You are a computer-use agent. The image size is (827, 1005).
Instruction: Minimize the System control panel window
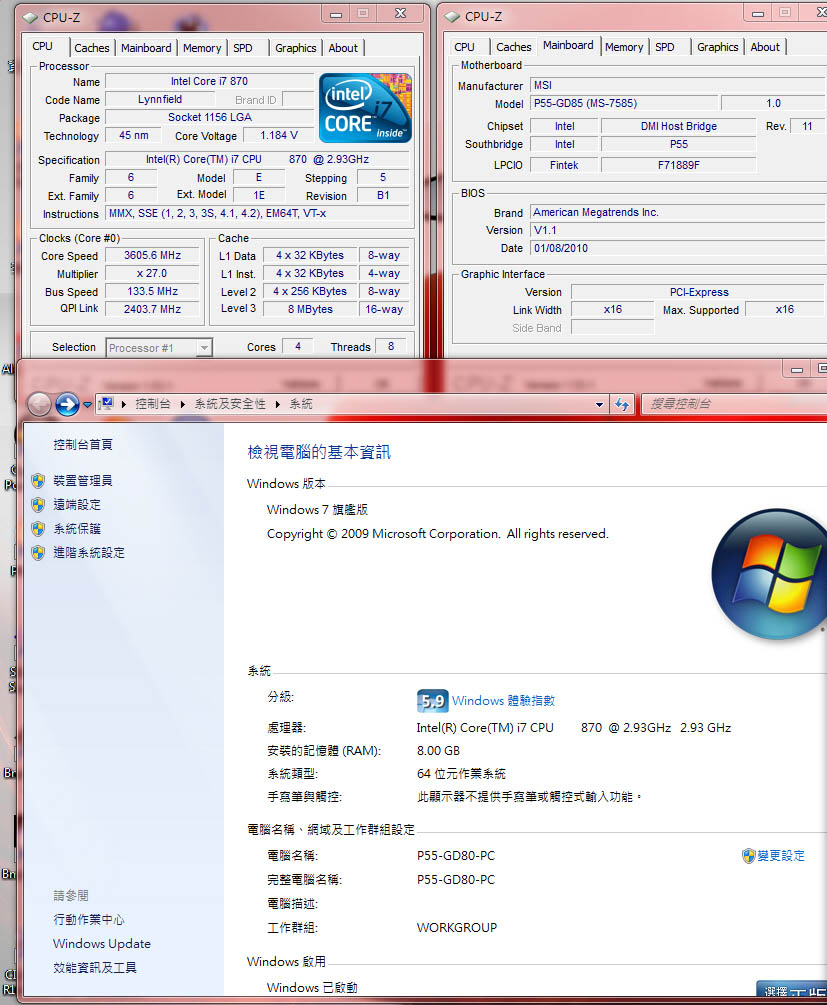797,369
